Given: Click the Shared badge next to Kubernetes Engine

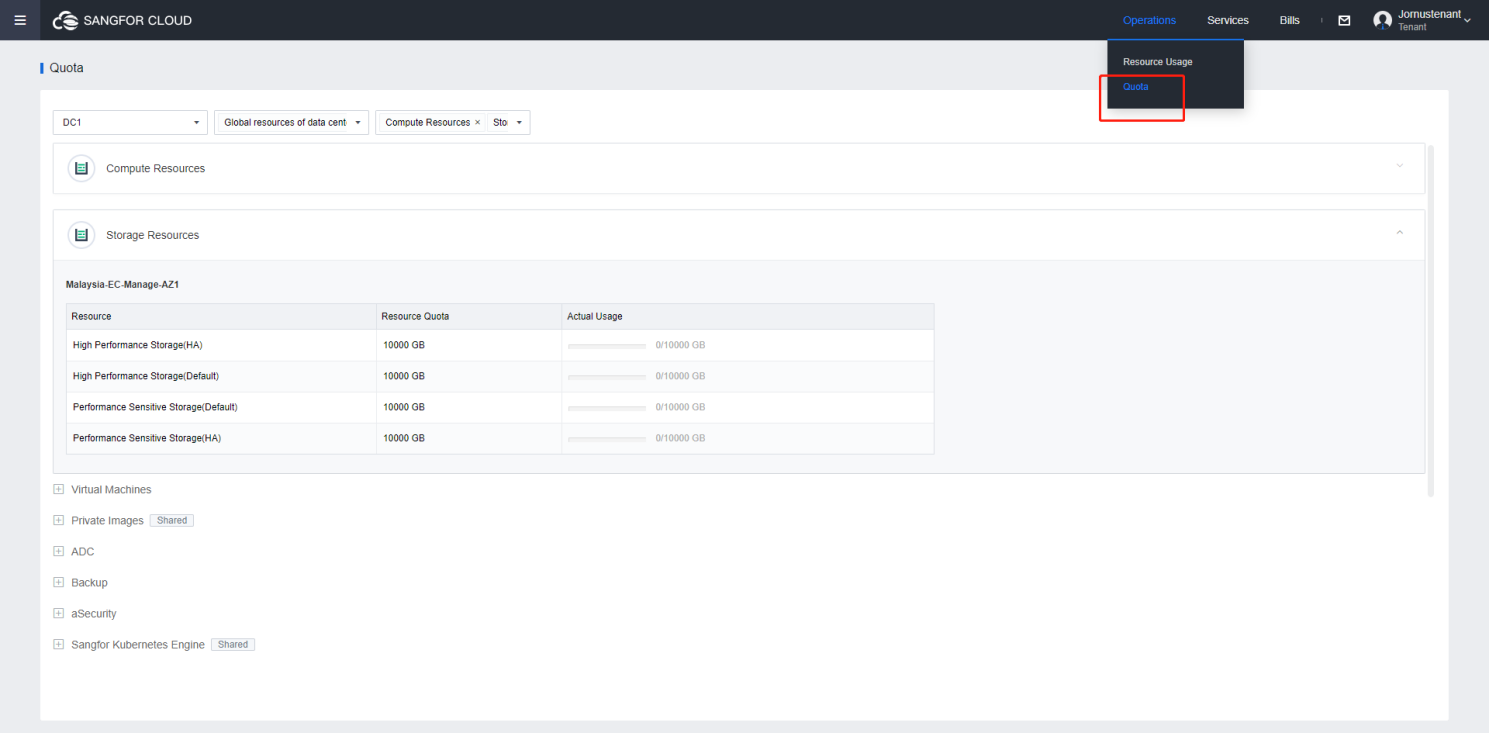Looking at the screenshot, I should point(233,645).
